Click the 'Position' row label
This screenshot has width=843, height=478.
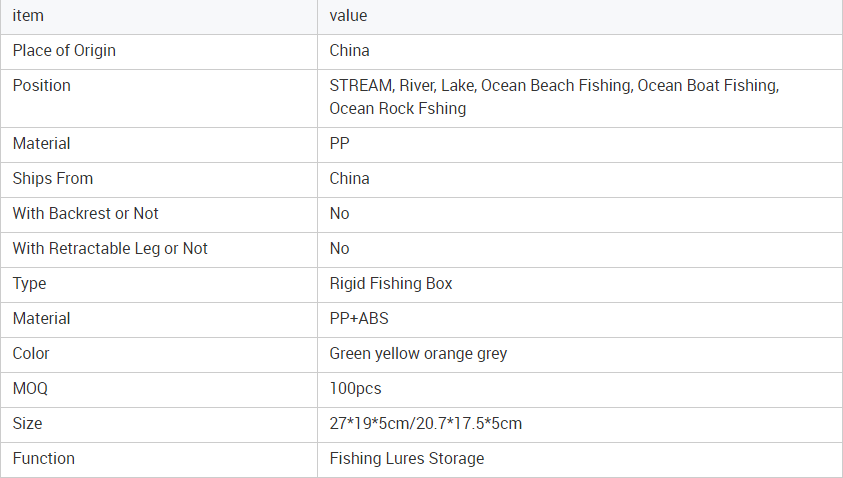[x=41, y=85]
